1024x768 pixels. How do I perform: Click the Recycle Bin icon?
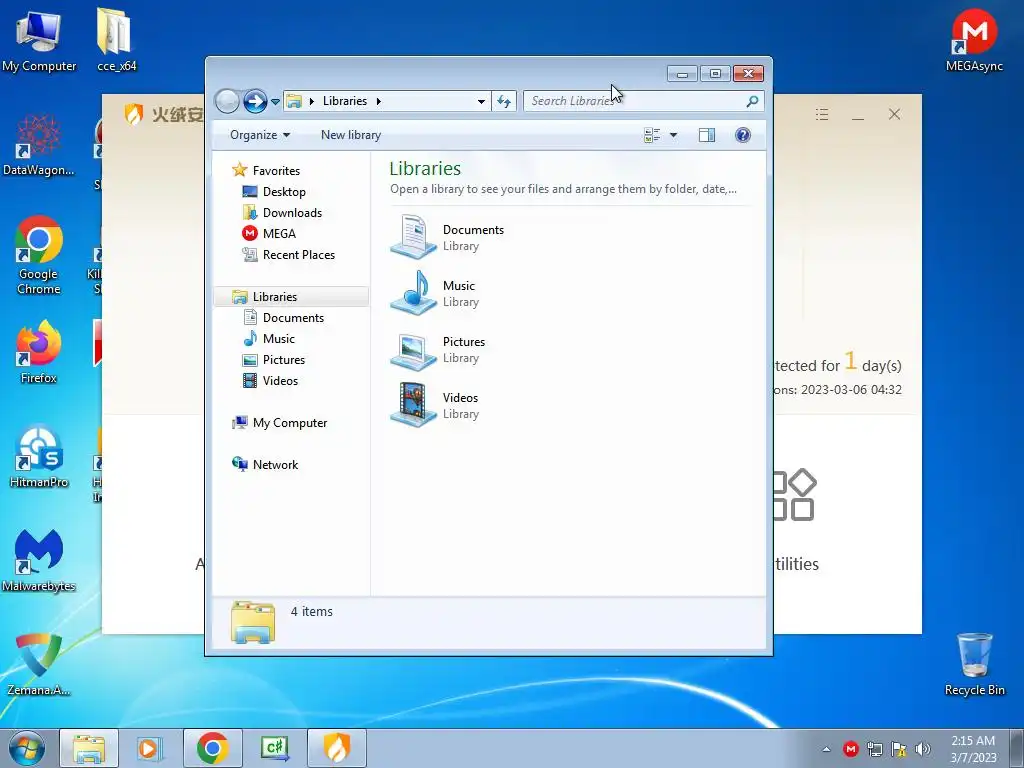pyautogui.click(x=974, y=664)
